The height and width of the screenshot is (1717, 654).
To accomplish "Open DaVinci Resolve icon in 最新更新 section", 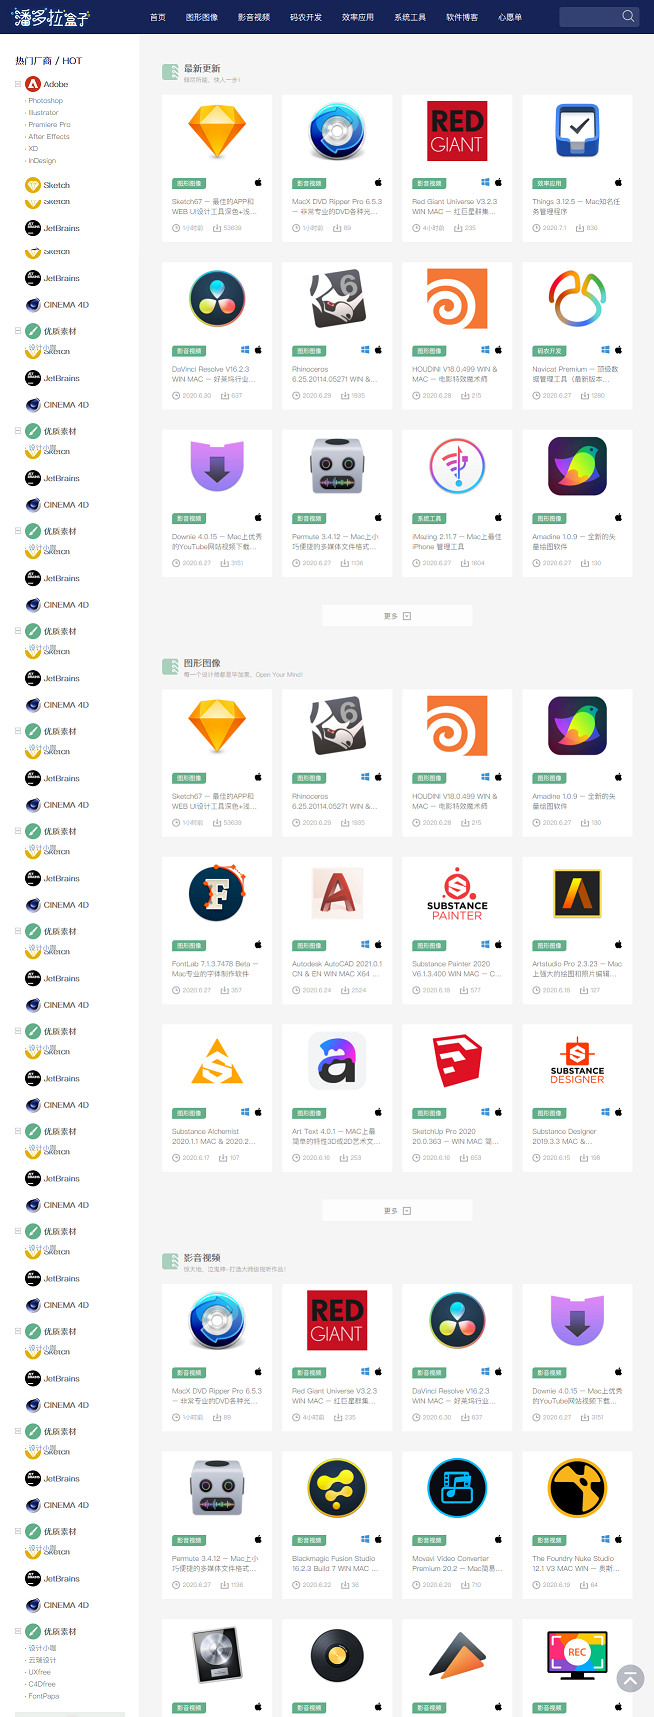I will click(x=217, y=299).
